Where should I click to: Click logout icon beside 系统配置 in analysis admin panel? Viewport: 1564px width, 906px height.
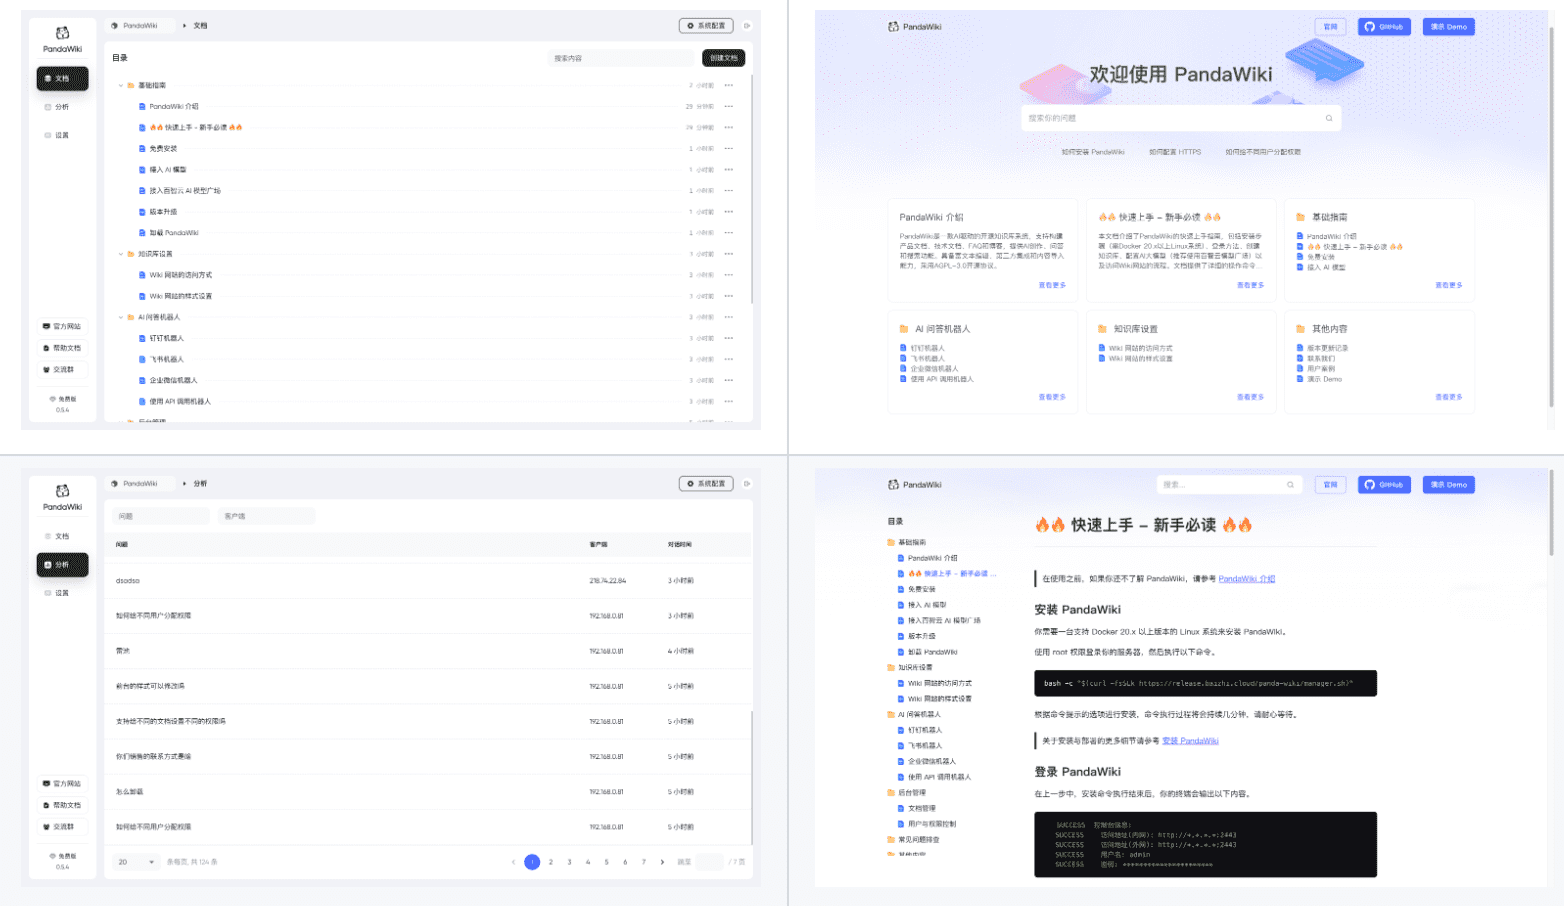[x=747, y=484]
